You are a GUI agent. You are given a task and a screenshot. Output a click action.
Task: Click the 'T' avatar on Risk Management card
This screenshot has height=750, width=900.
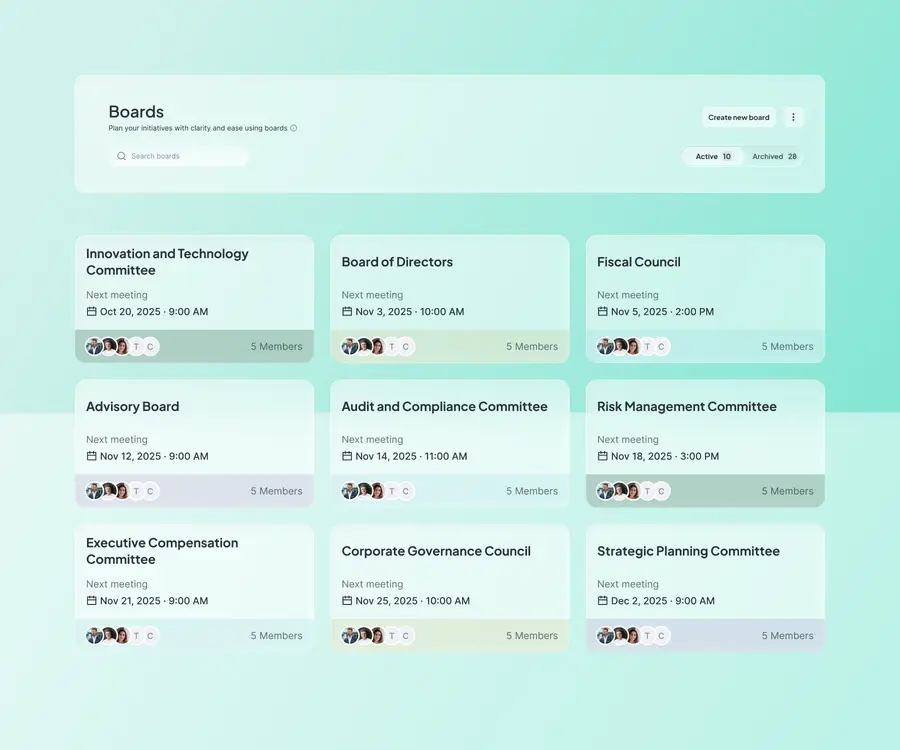647,491
